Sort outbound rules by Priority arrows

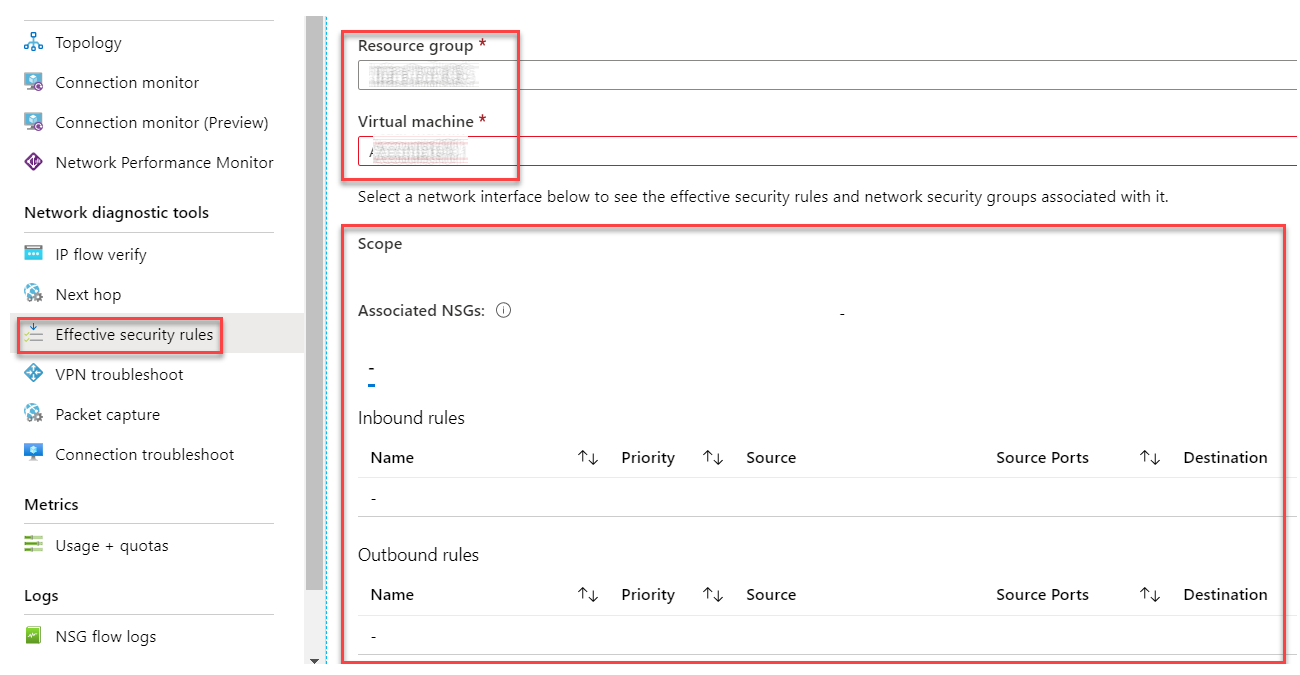(712, 595)
